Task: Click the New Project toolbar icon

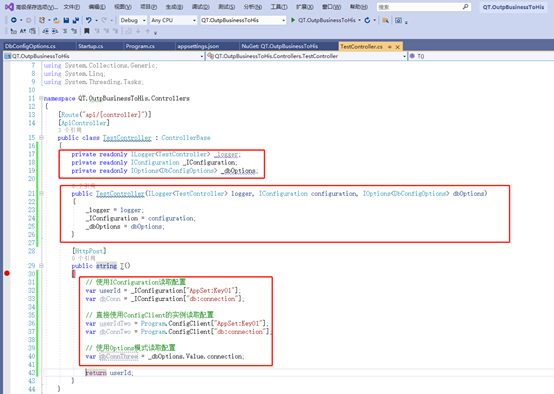Action: pyautogui.click(x=42, y=20)
